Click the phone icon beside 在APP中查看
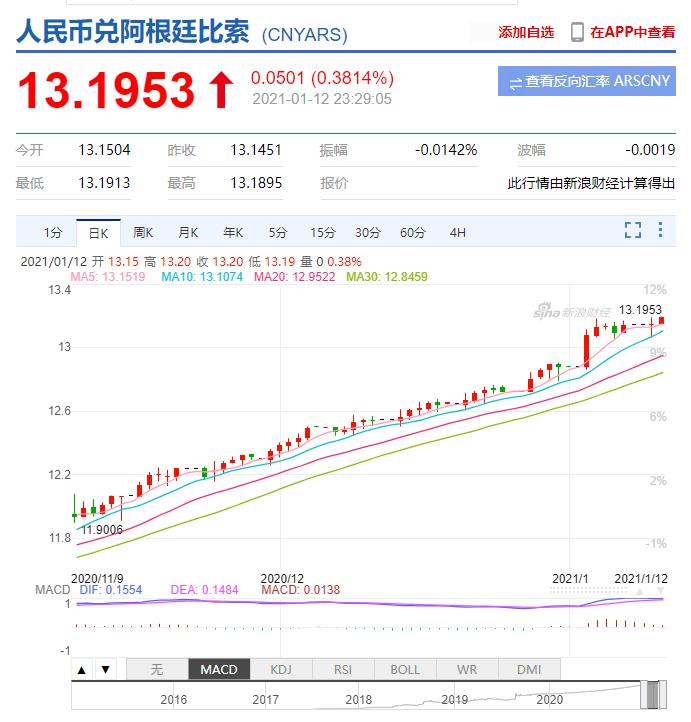Screen dimensions: 691x722 (x=577, y=32)
